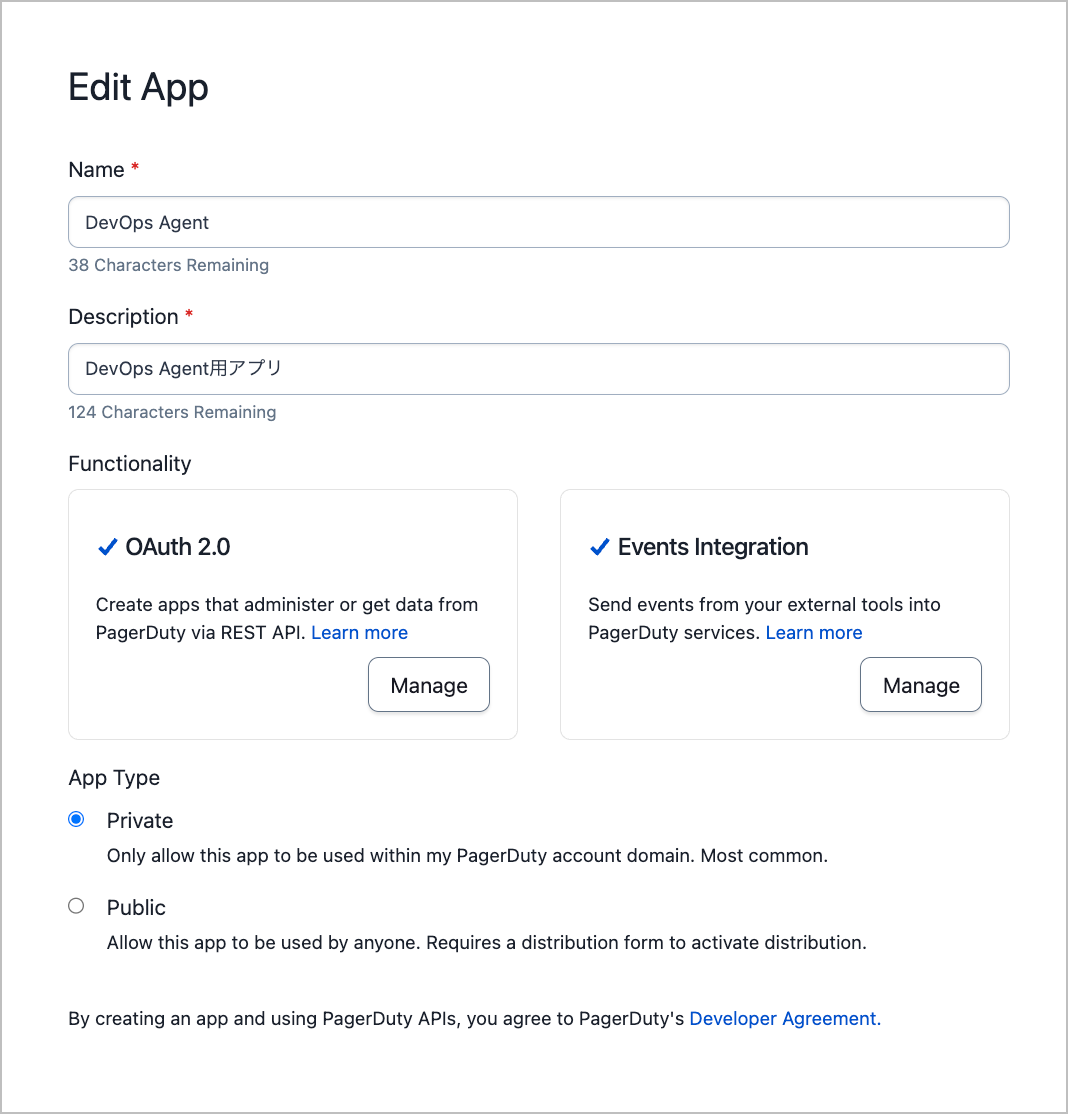This screenshot has width=1068, height=1114.
Task: Click the Edit App page heading
Action: click(138, 87)
